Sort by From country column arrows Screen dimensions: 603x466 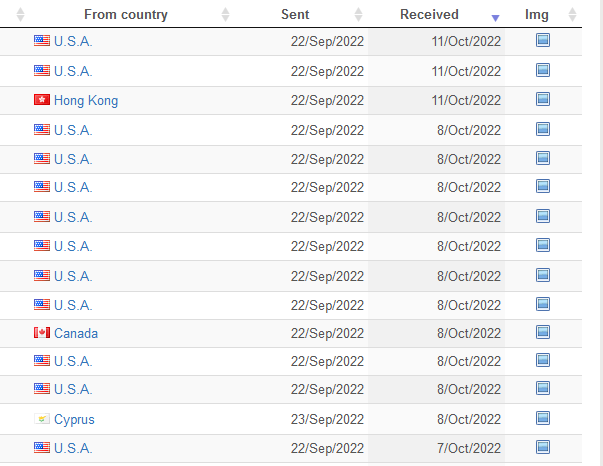tap(225, 15)
